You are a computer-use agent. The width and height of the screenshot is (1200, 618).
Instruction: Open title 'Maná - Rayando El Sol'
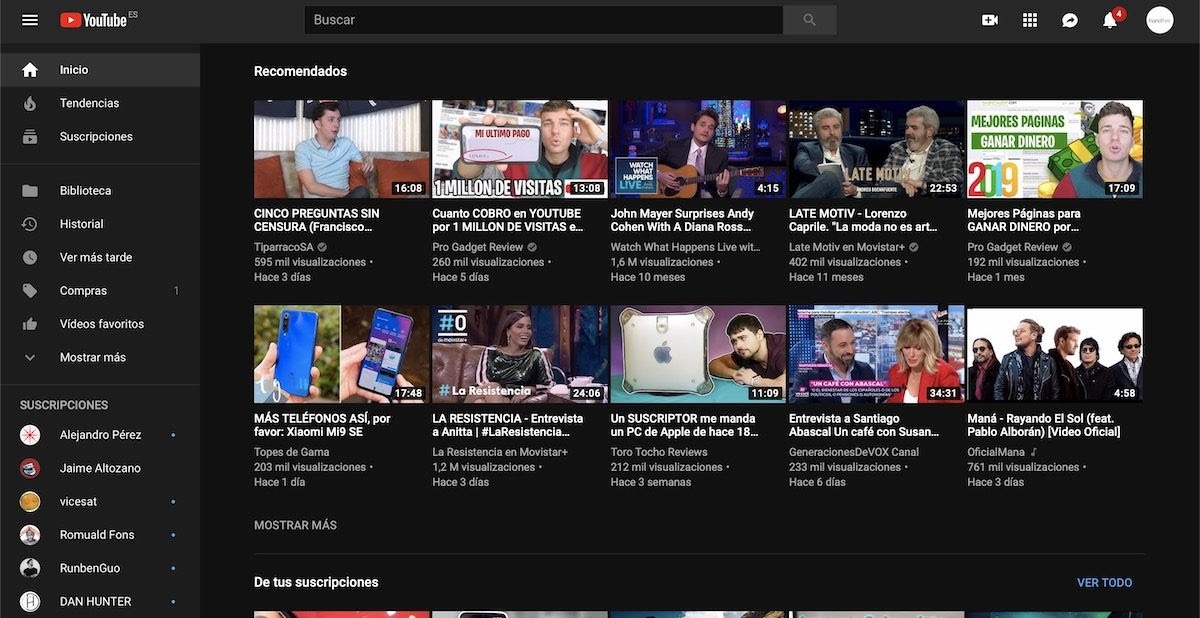(x=1044, y=425)
